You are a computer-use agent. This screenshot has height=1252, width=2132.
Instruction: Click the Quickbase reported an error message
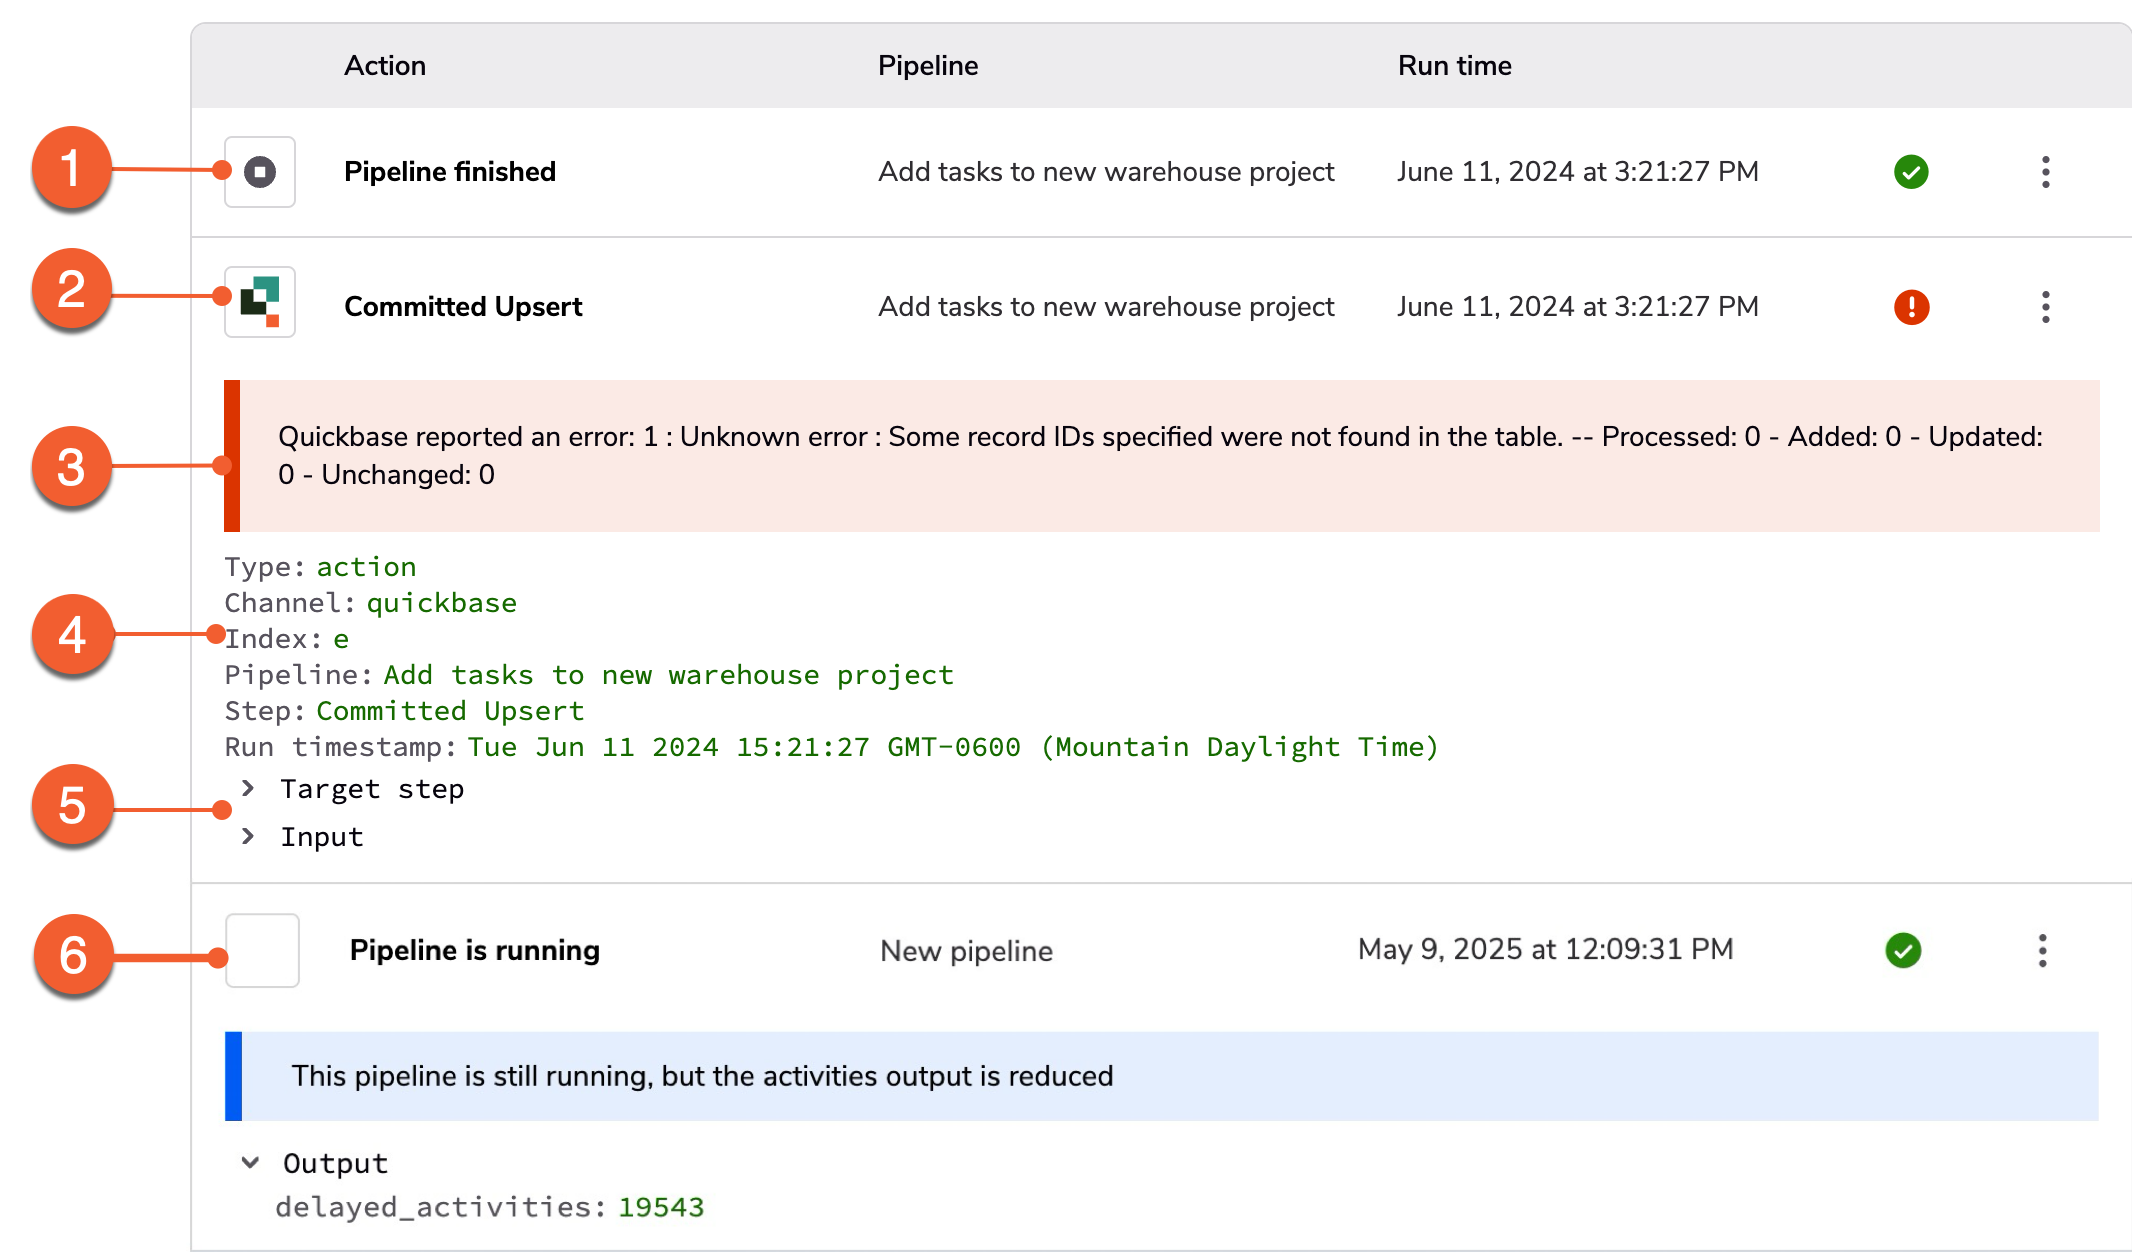1162,456
